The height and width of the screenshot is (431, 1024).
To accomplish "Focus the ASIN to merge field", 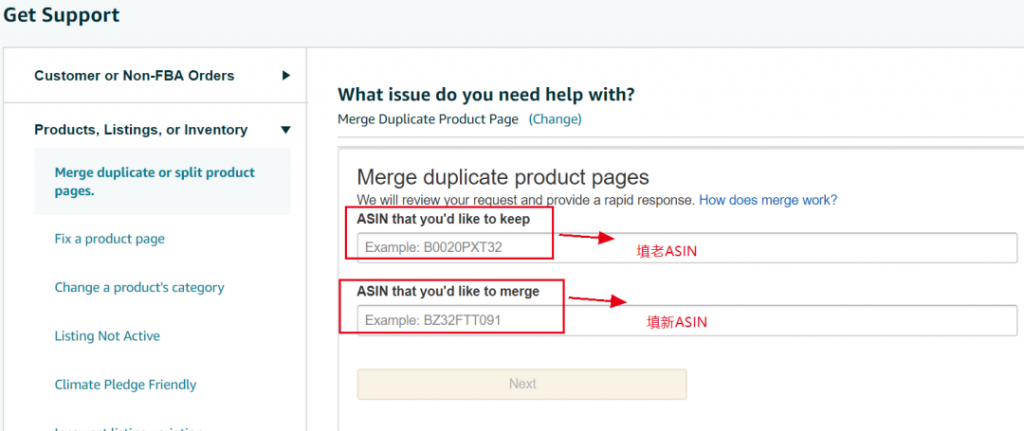I will click(x=687, y=320).
